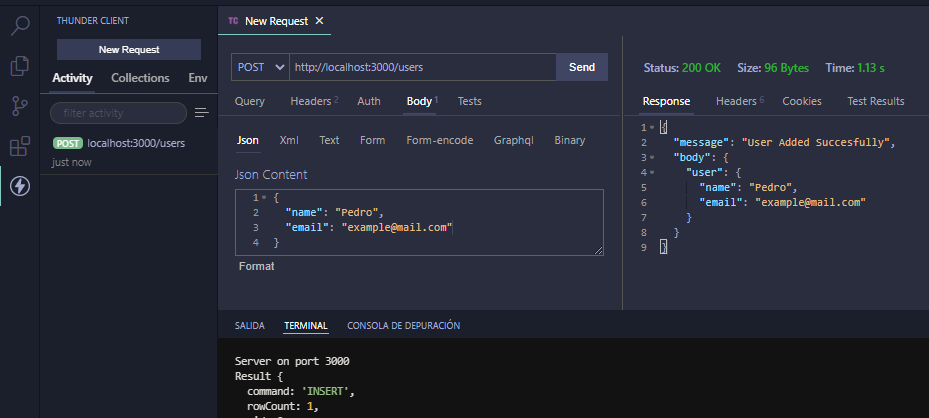
Task: Click the "email" value in response
Action: pos(810,202)
